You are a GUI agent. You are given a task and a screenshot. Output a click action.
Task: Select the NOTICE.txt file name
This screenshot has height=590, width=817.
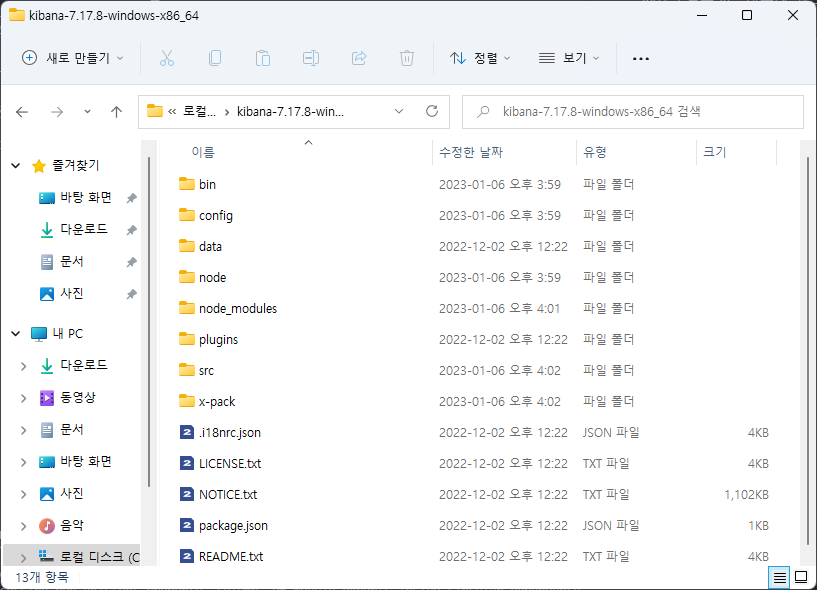pos(228,495)
